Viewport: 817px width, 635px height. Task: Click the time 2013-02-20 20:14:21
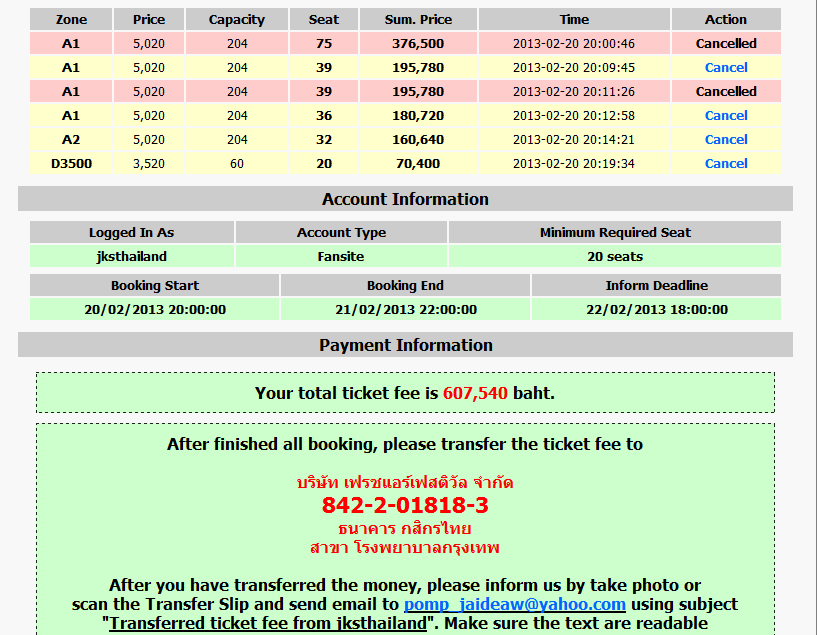point(574,139)
